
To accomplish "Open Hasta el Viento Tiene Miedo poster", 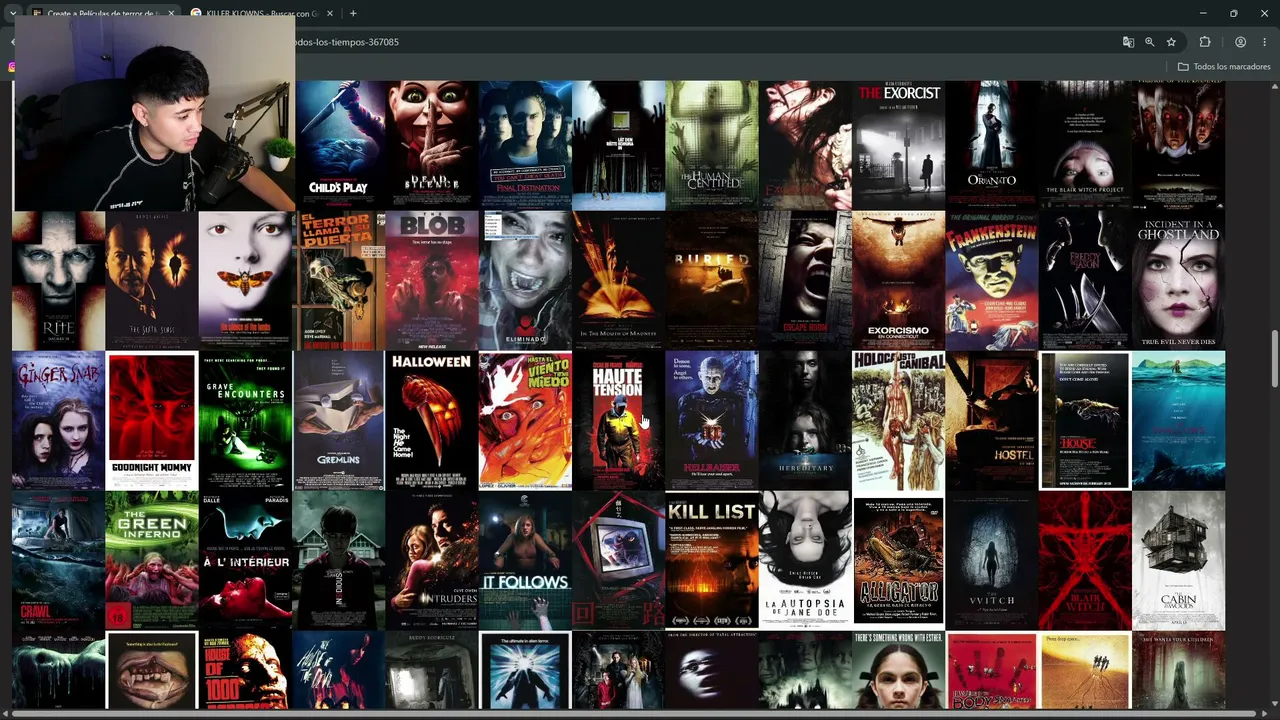I will (525, 421).
